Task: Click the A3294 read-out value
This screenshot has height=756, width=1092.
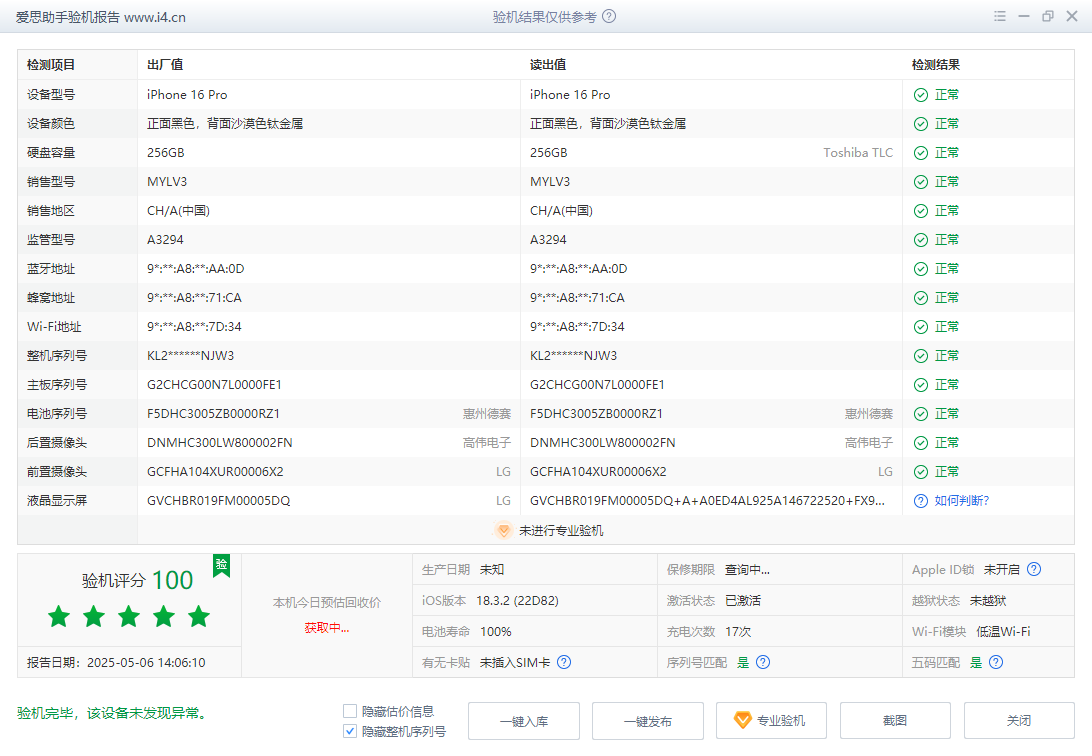Action: [x=548, y=240]
